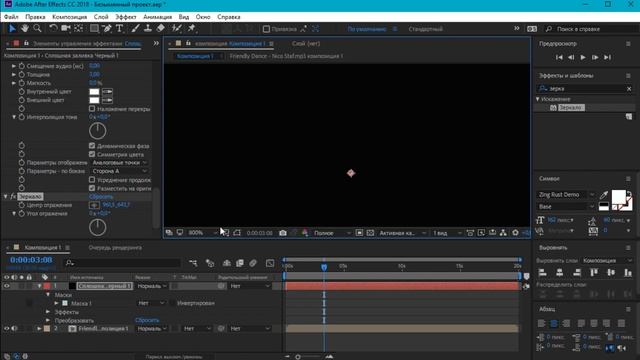Select the Pen tool
This screenshot has width=640, height=360.
tap(107, 28)
